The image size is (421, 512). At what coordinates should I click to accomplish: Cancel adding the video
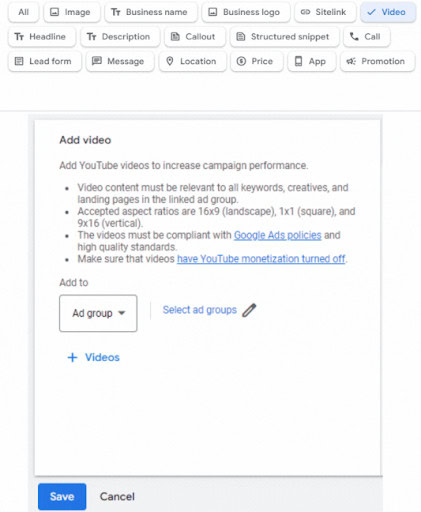click(117, 496)
